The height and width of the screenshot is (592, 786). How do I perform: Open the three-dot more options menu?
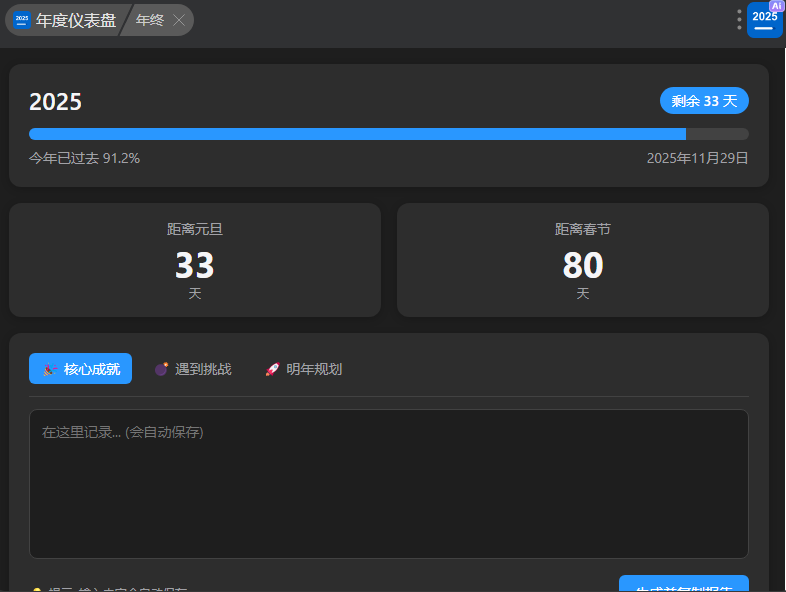tap(739, 20)
